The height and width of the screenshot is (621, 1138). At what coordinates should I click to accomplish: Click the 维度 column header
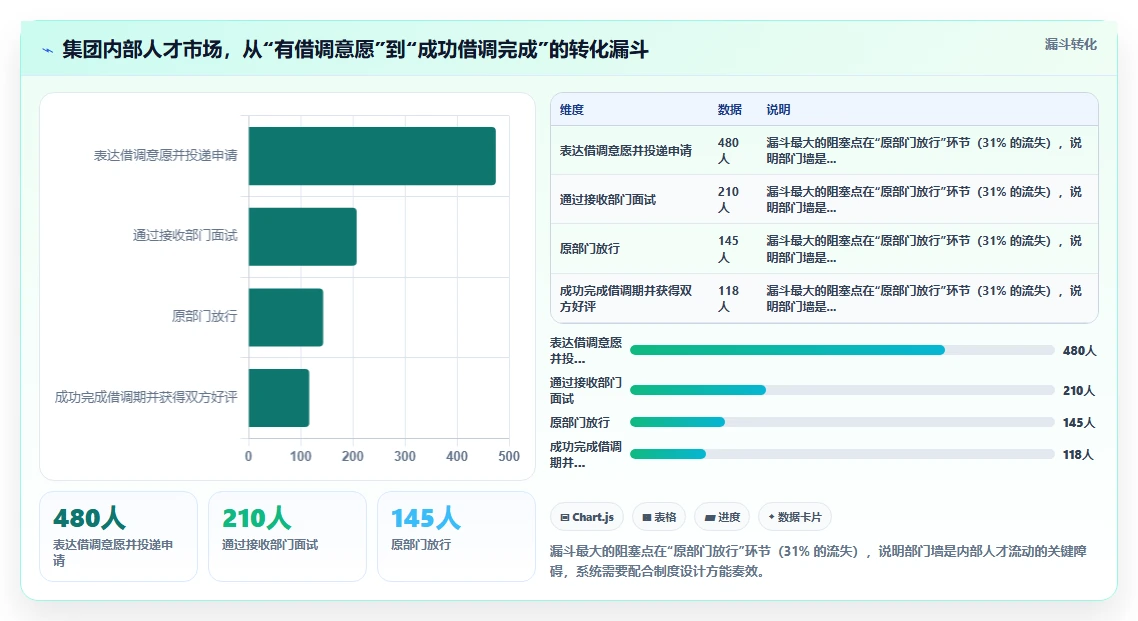click(x=572, y=110)
